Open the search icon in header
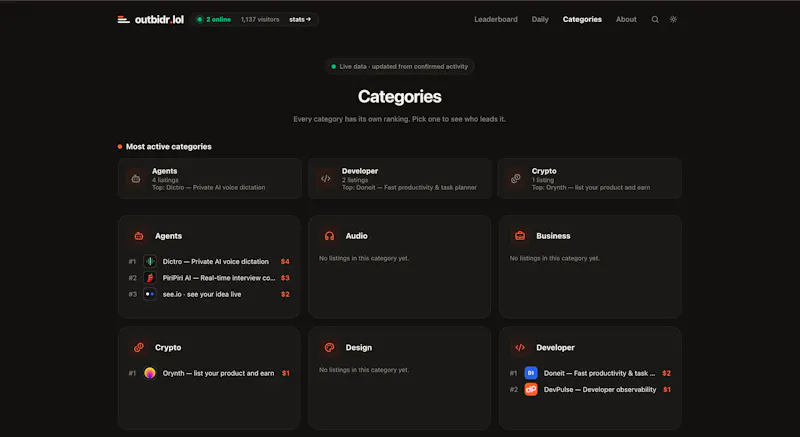The width and height of the screenshot is (800, 437). [x=655, y=19]
